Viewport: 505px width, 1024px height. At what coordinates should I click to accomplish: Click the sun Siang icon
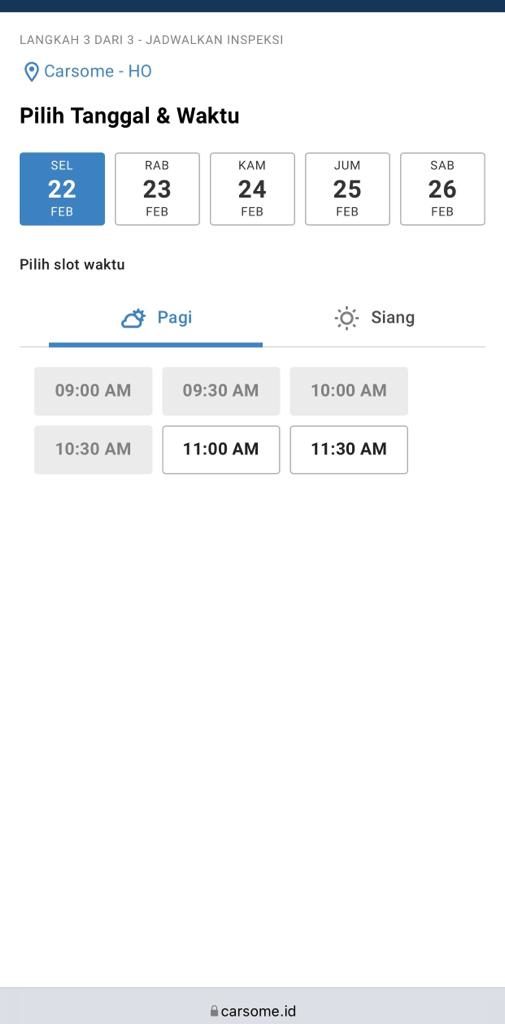[x=346, y=318]
